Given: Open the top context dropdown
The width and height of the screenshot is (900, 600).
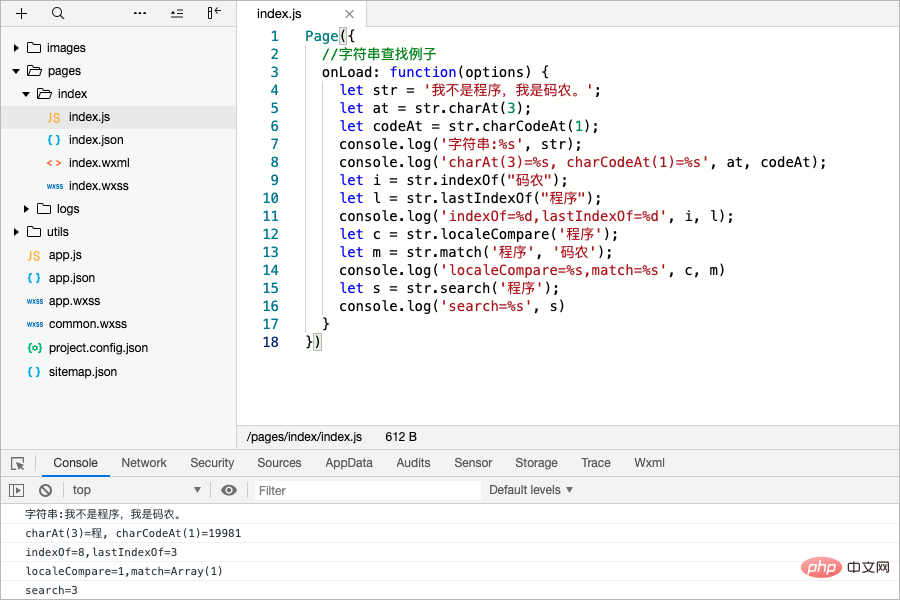Looking at the screenshot, I should [135, 490].
